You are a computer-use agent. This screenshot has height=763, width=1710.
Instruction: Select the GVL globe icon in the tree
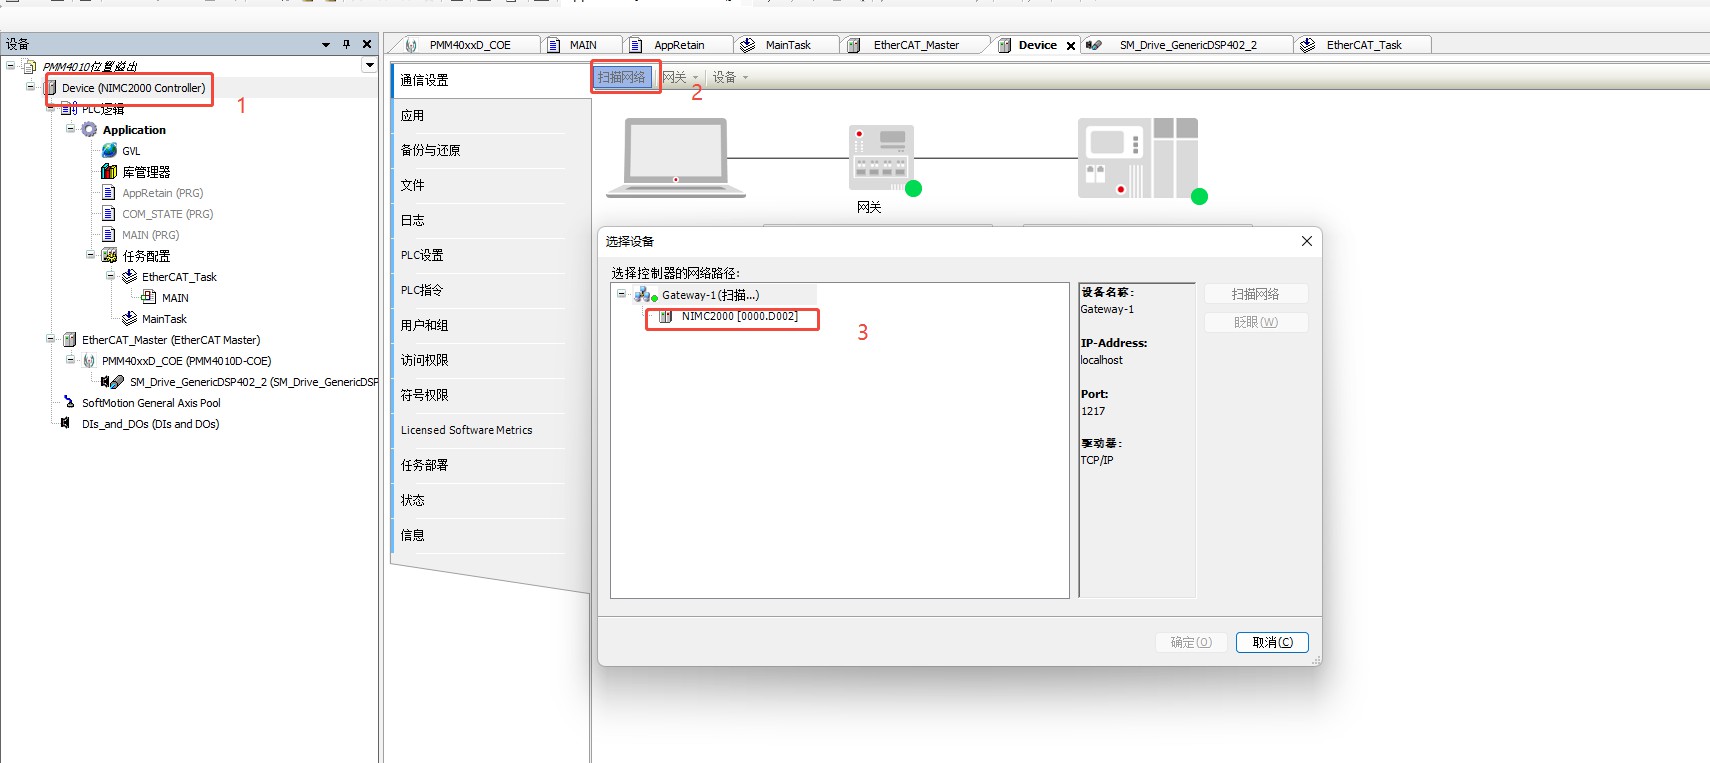click(110, 150)
